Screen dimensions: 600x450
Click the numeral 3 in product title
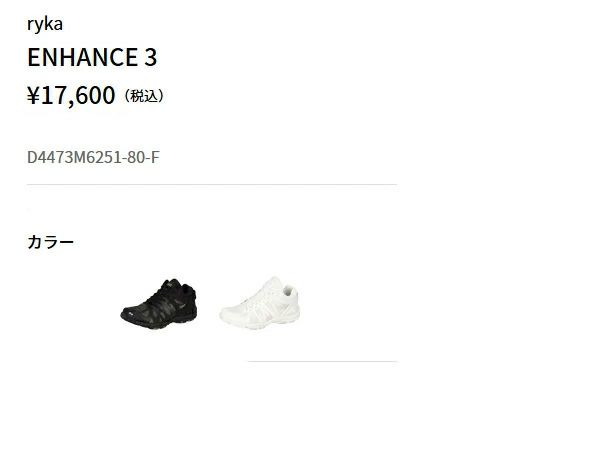point(151,57)
